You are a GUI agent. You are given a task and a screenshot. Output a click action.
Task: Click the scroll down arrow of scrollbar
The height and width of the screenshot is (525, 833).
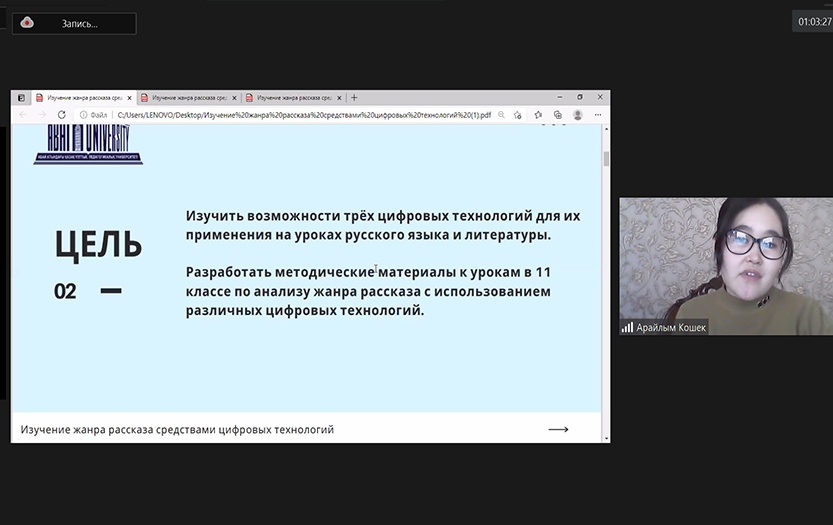click(606, 437)
